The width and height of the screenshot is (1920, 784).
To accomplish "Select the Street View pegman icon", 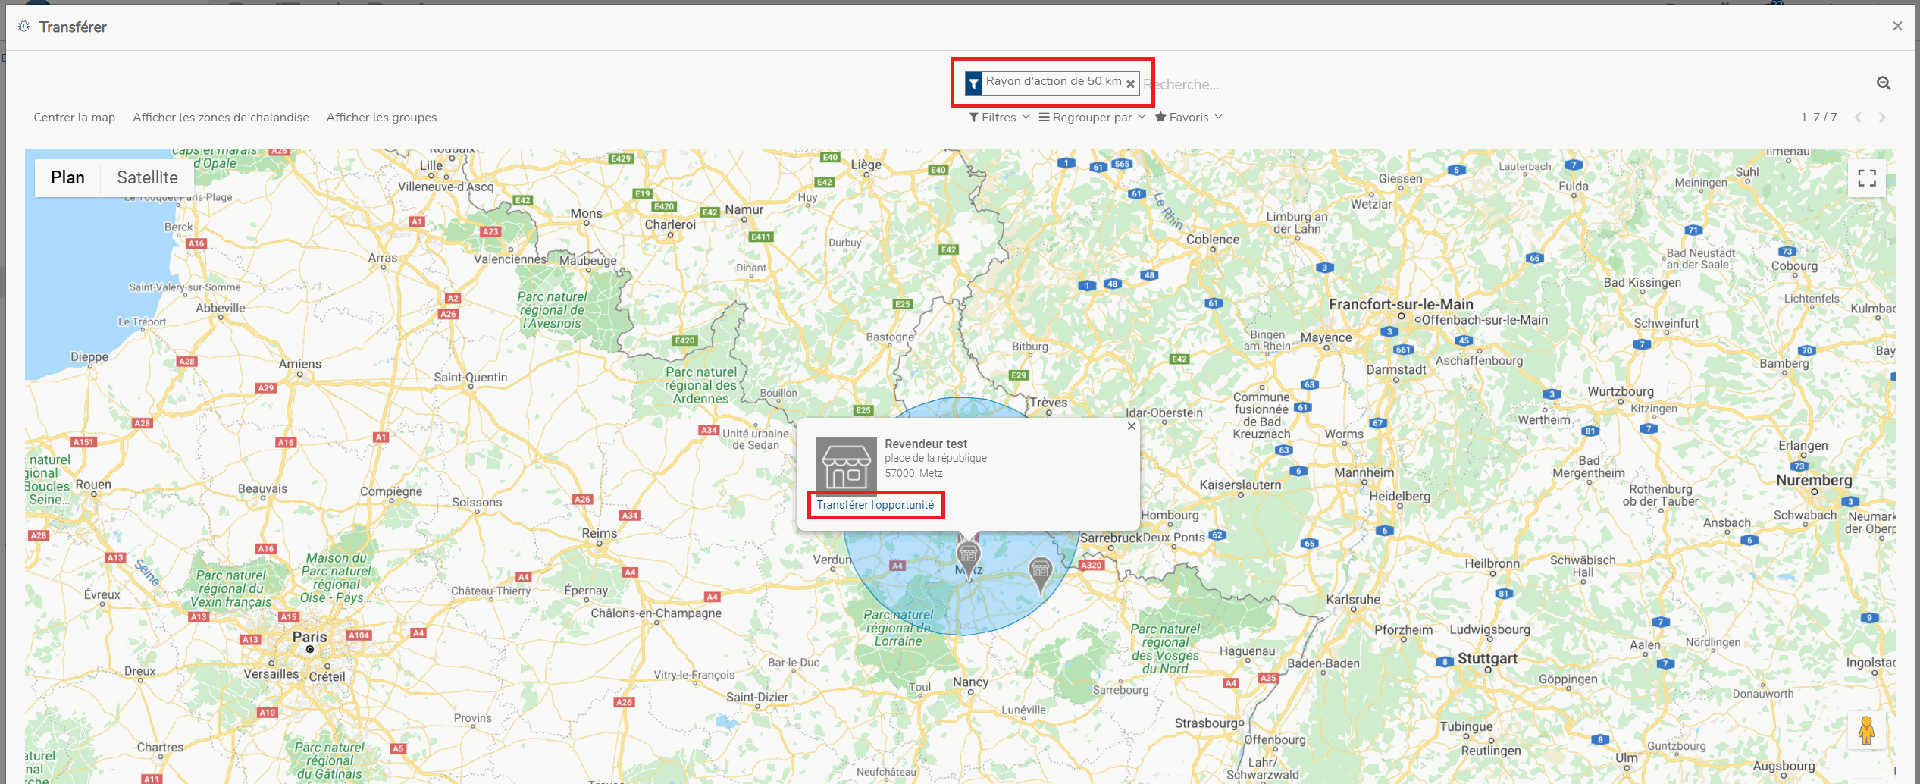I will pyautogui.click(x=1866, y=731).
